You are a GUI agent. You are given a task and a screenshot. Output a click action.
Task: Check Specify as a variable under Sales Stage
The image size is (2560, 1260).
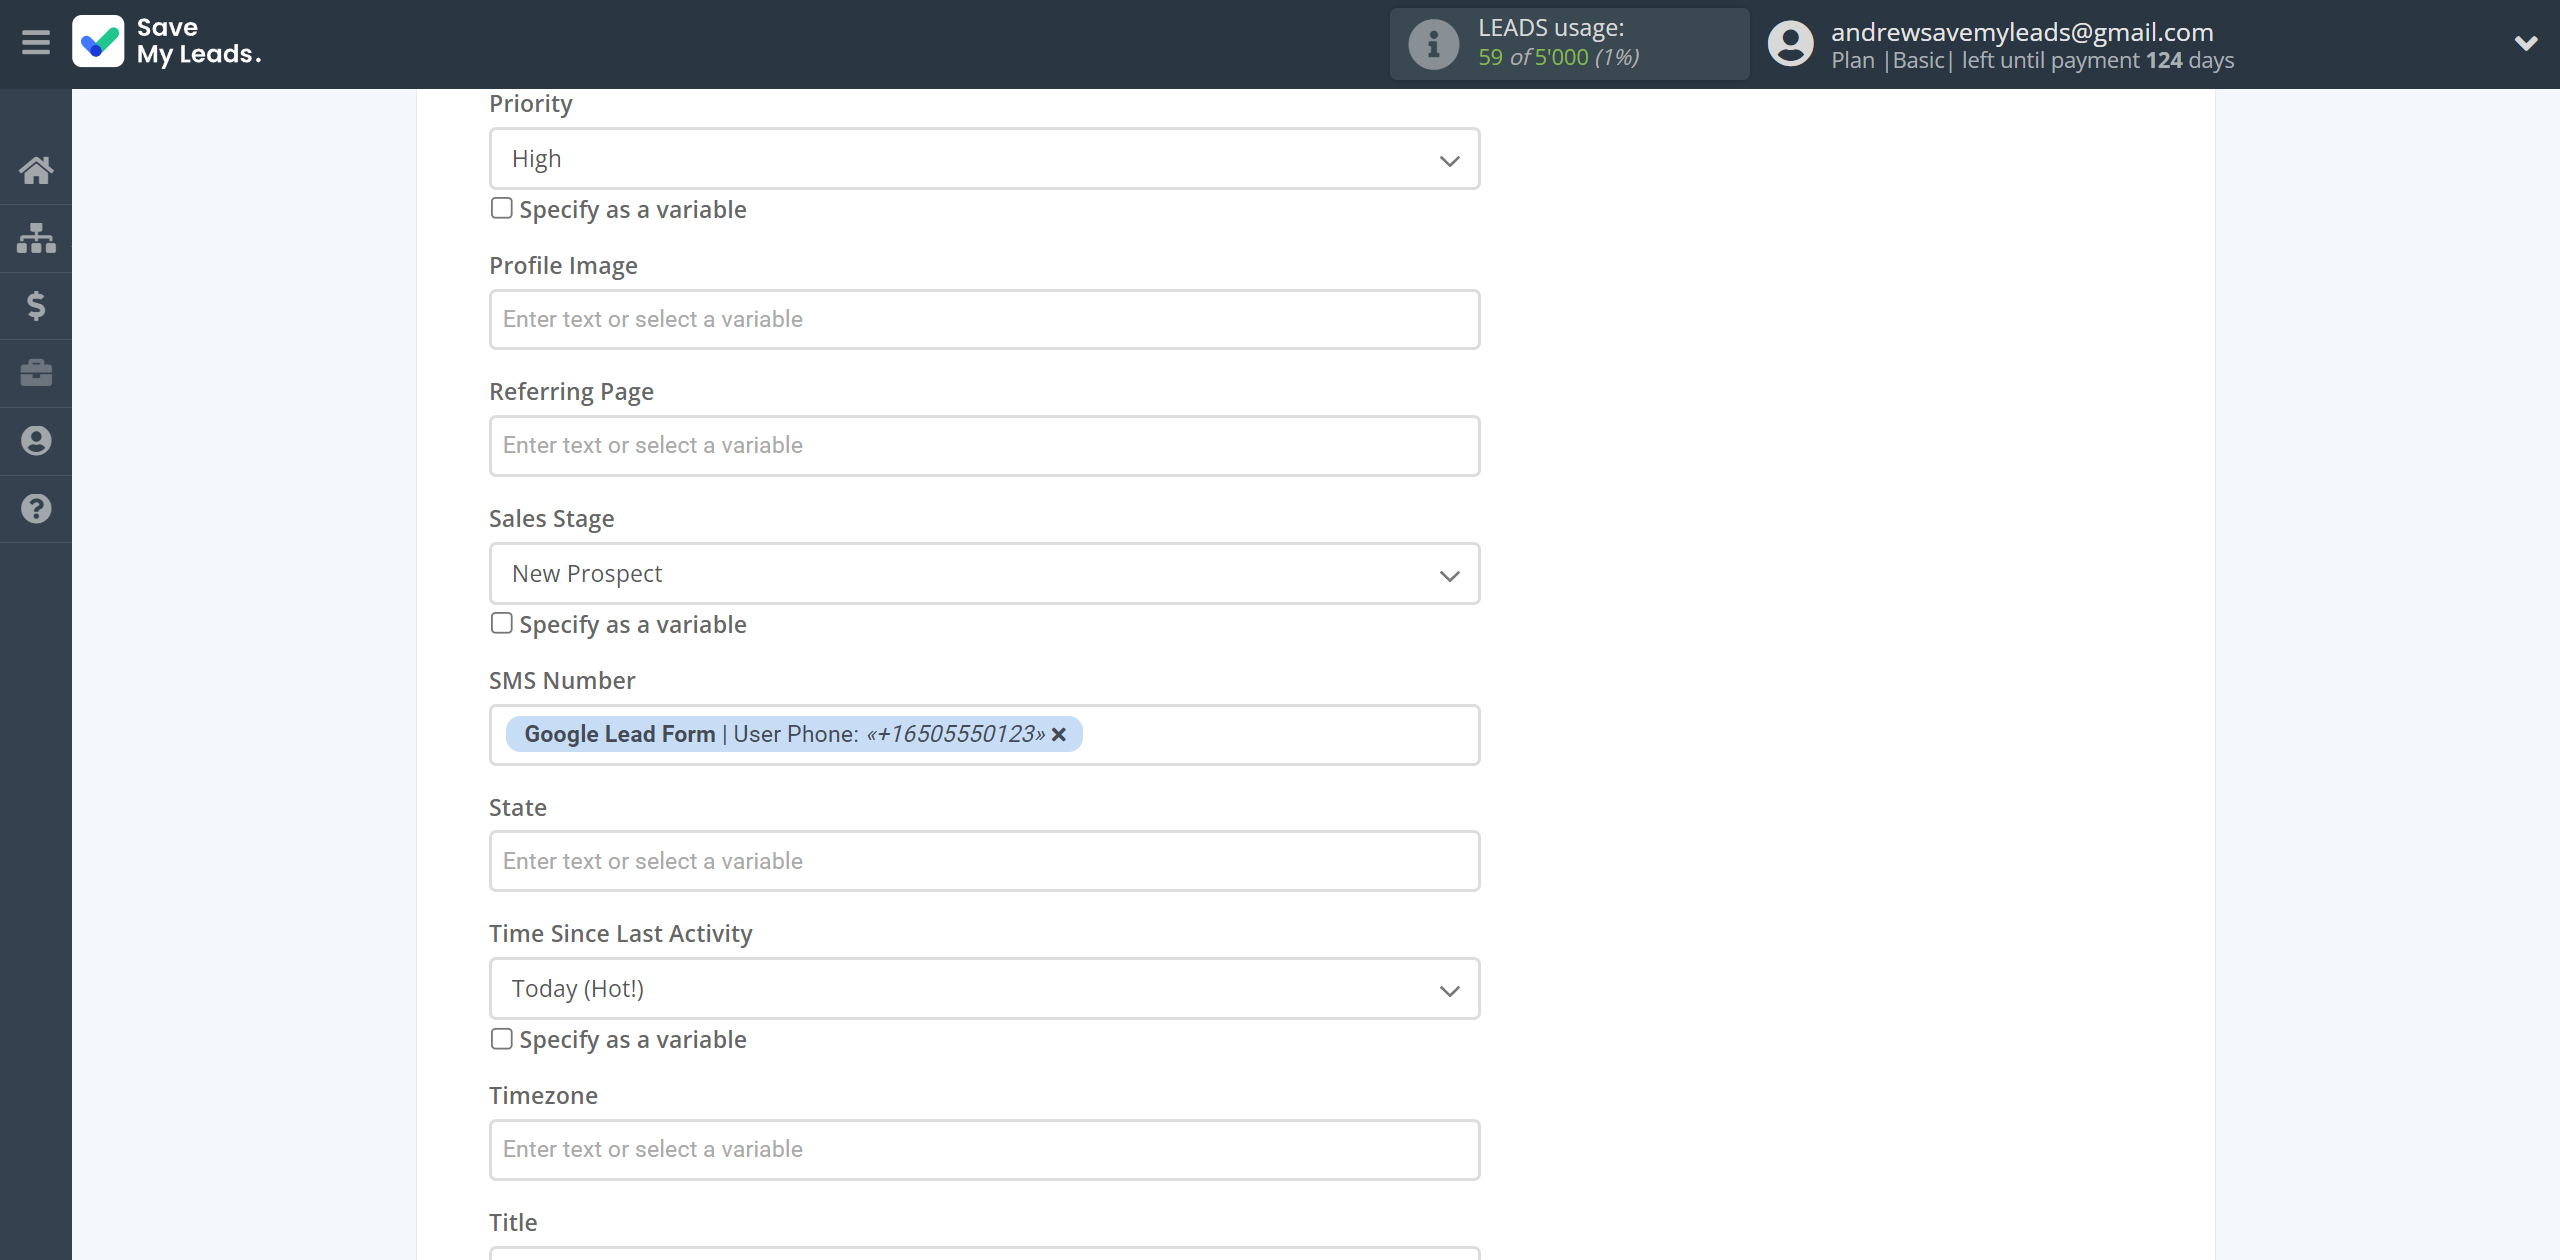point(502,623)
